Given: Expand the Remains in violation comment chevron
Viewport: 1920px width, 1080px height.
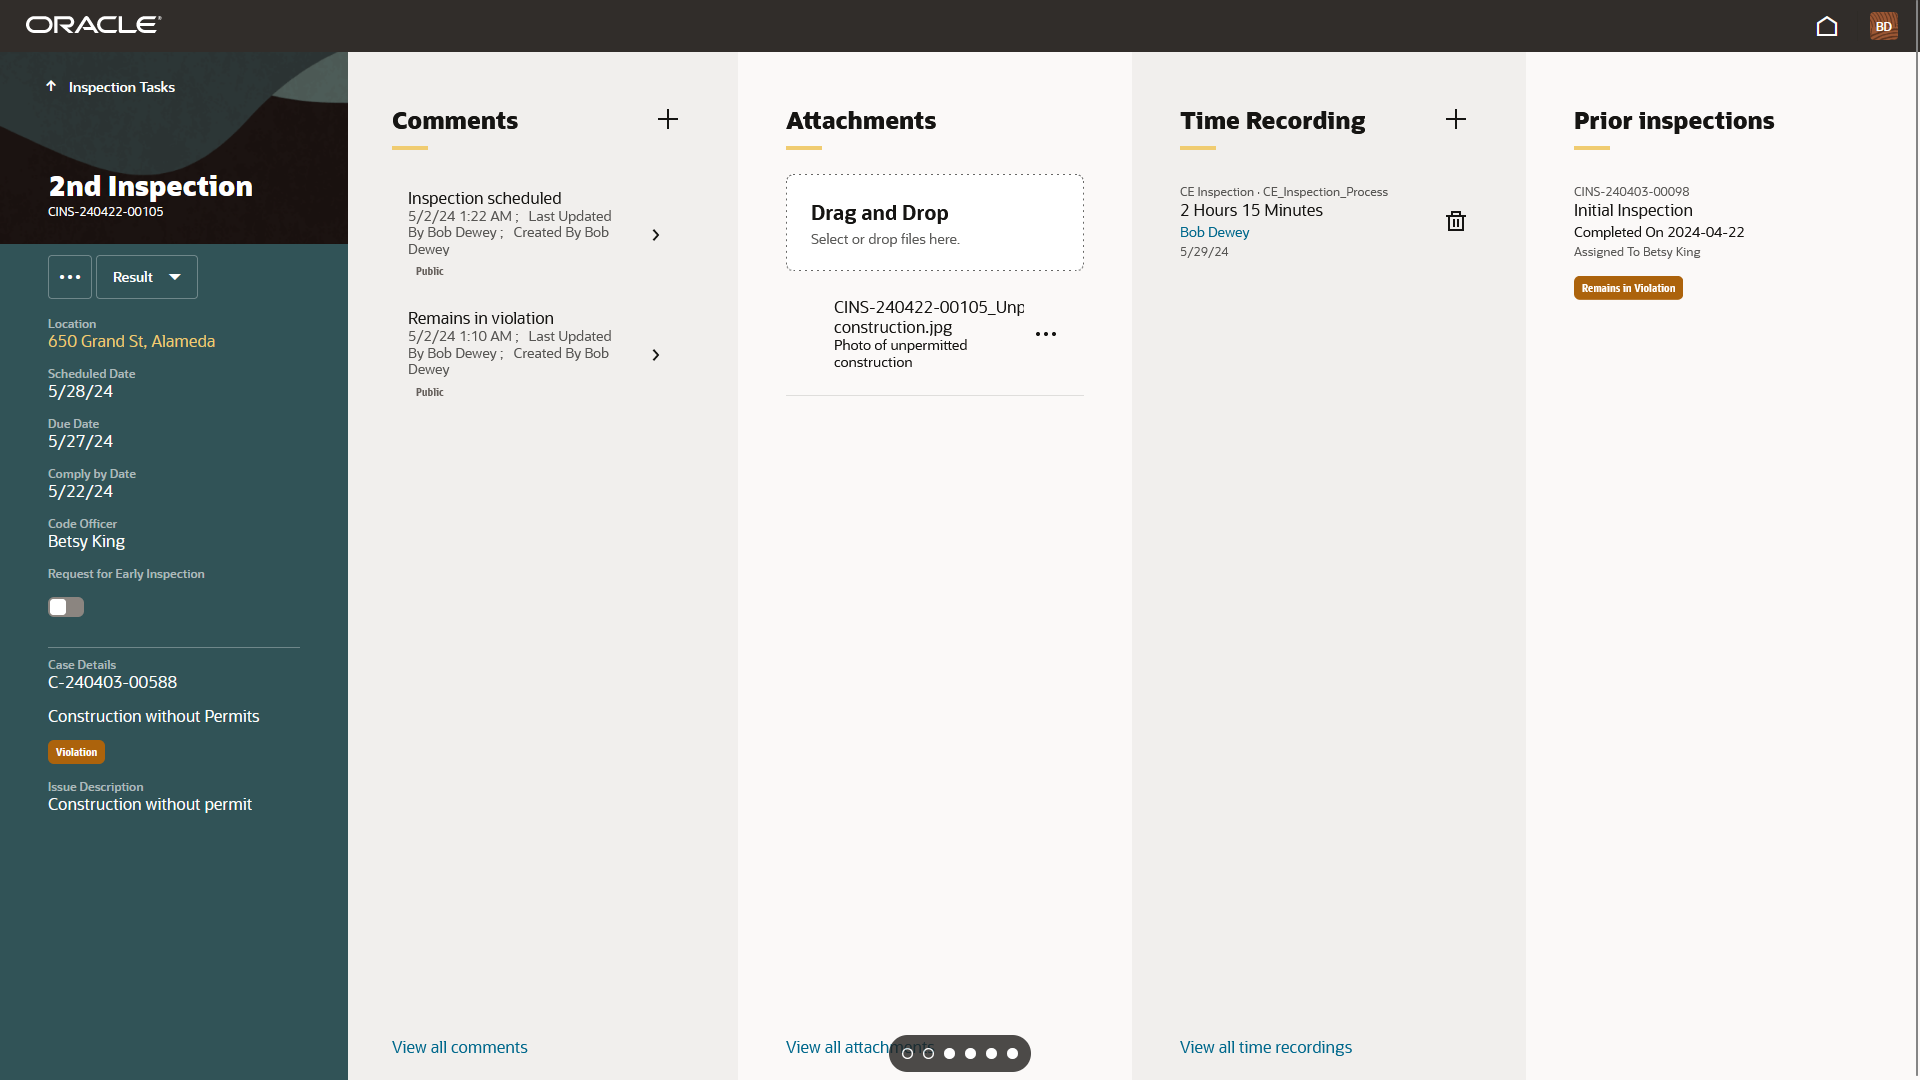Looking at the screenshot, I should pos(656,355).
